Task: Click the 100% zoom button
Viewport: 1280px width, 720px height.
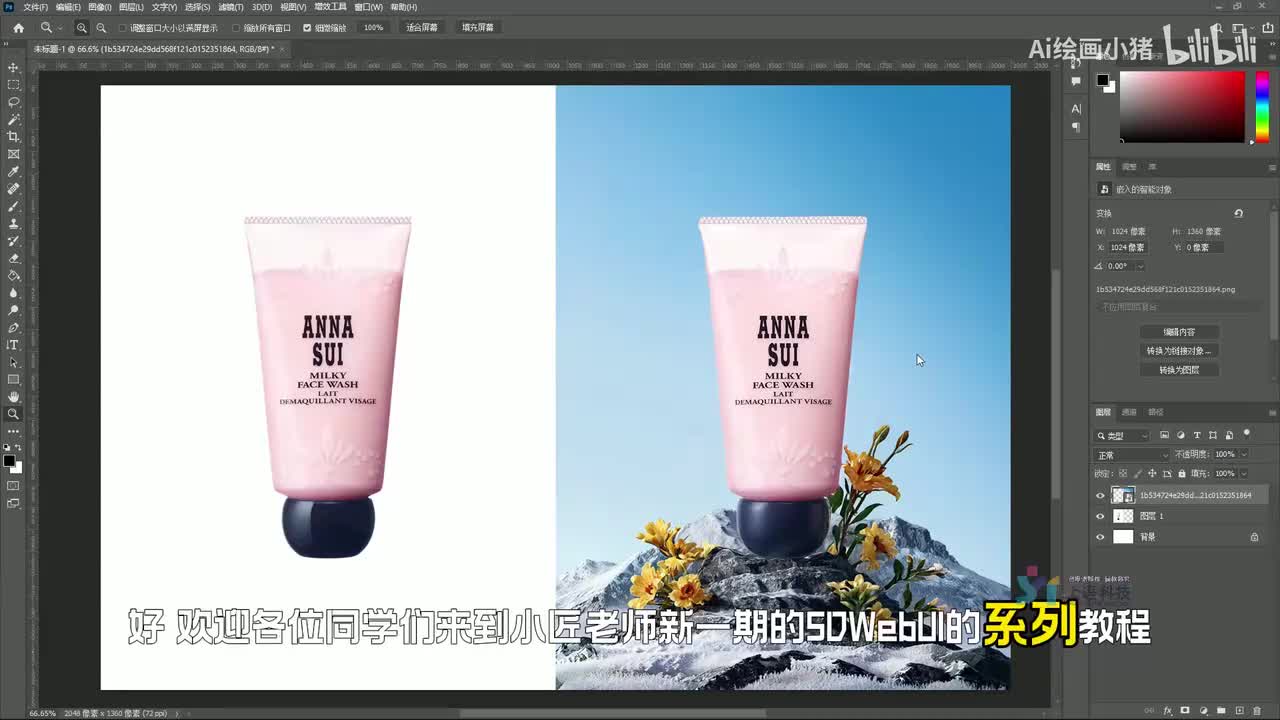Action: [x=373, y=28]
